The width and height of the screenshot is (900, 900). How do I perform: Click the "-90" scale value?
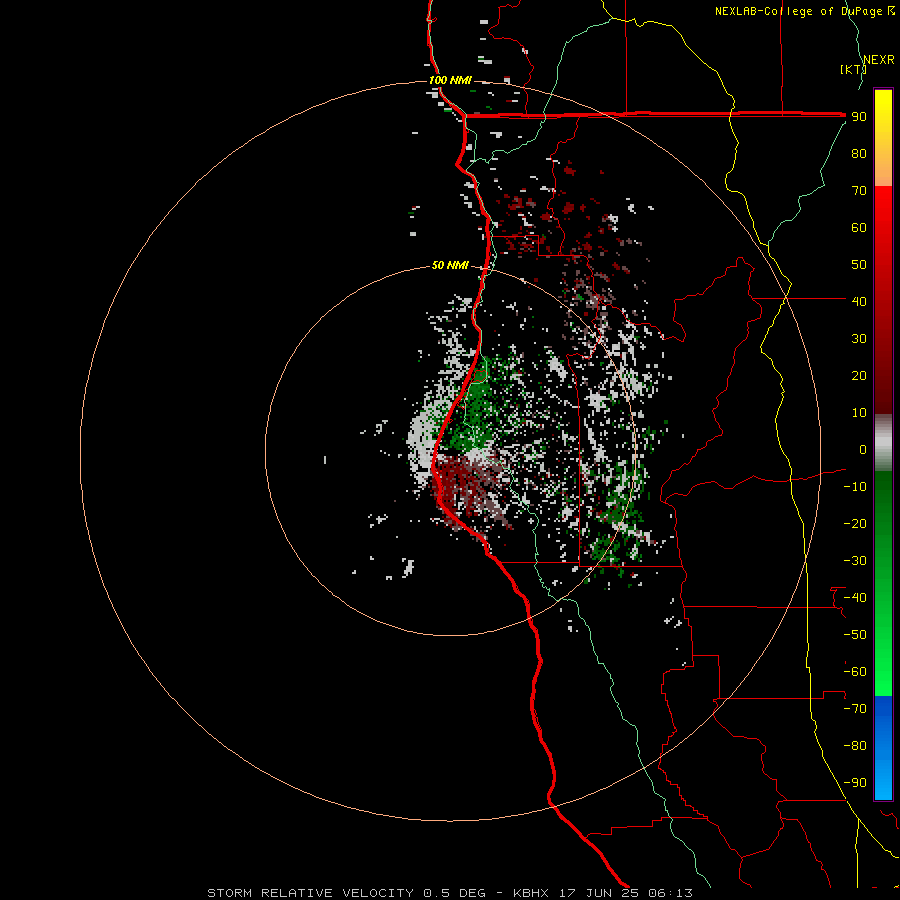coord(855,783)
